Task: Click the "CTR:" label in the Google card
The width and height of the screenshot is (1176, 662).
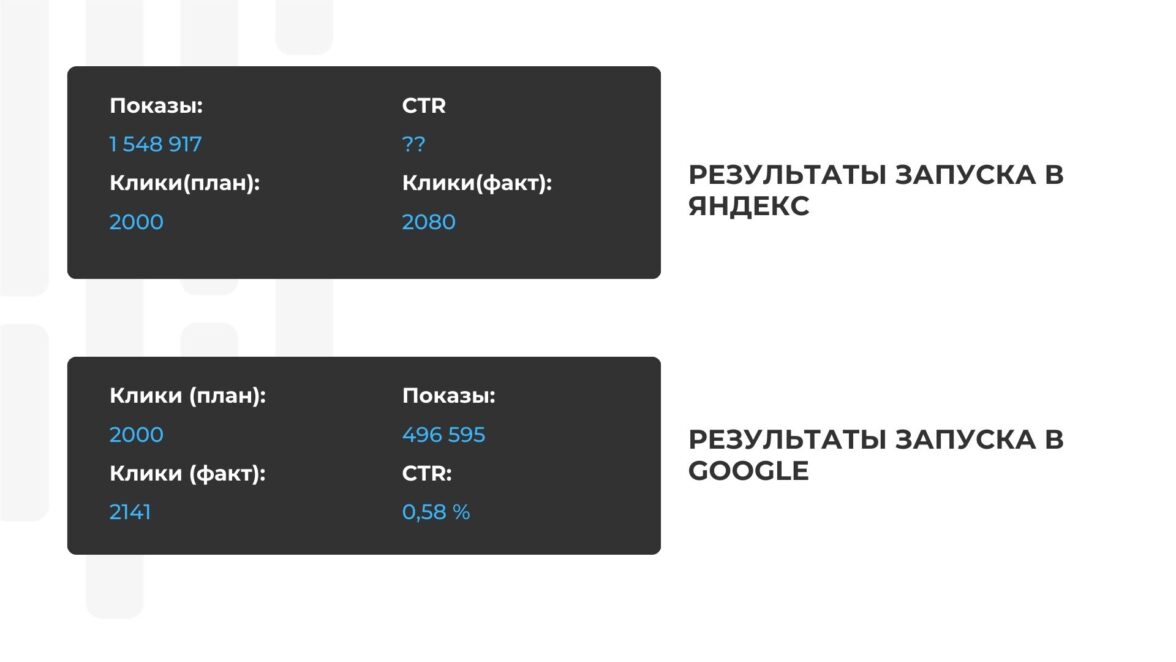Action: click(427, 474)
